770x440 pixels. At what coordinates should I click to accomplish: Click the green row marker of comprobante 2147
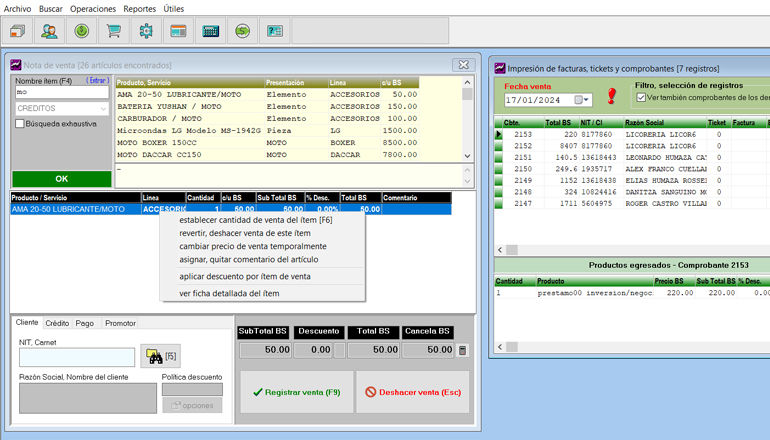(498, 203)
